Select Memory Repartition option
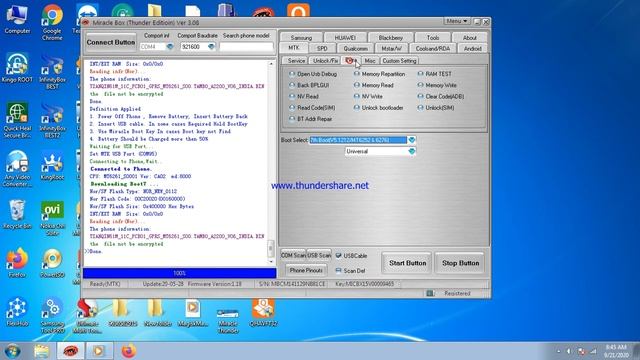Image resolution: width=640 pixels, height=360 pixels. click(380, 74)
